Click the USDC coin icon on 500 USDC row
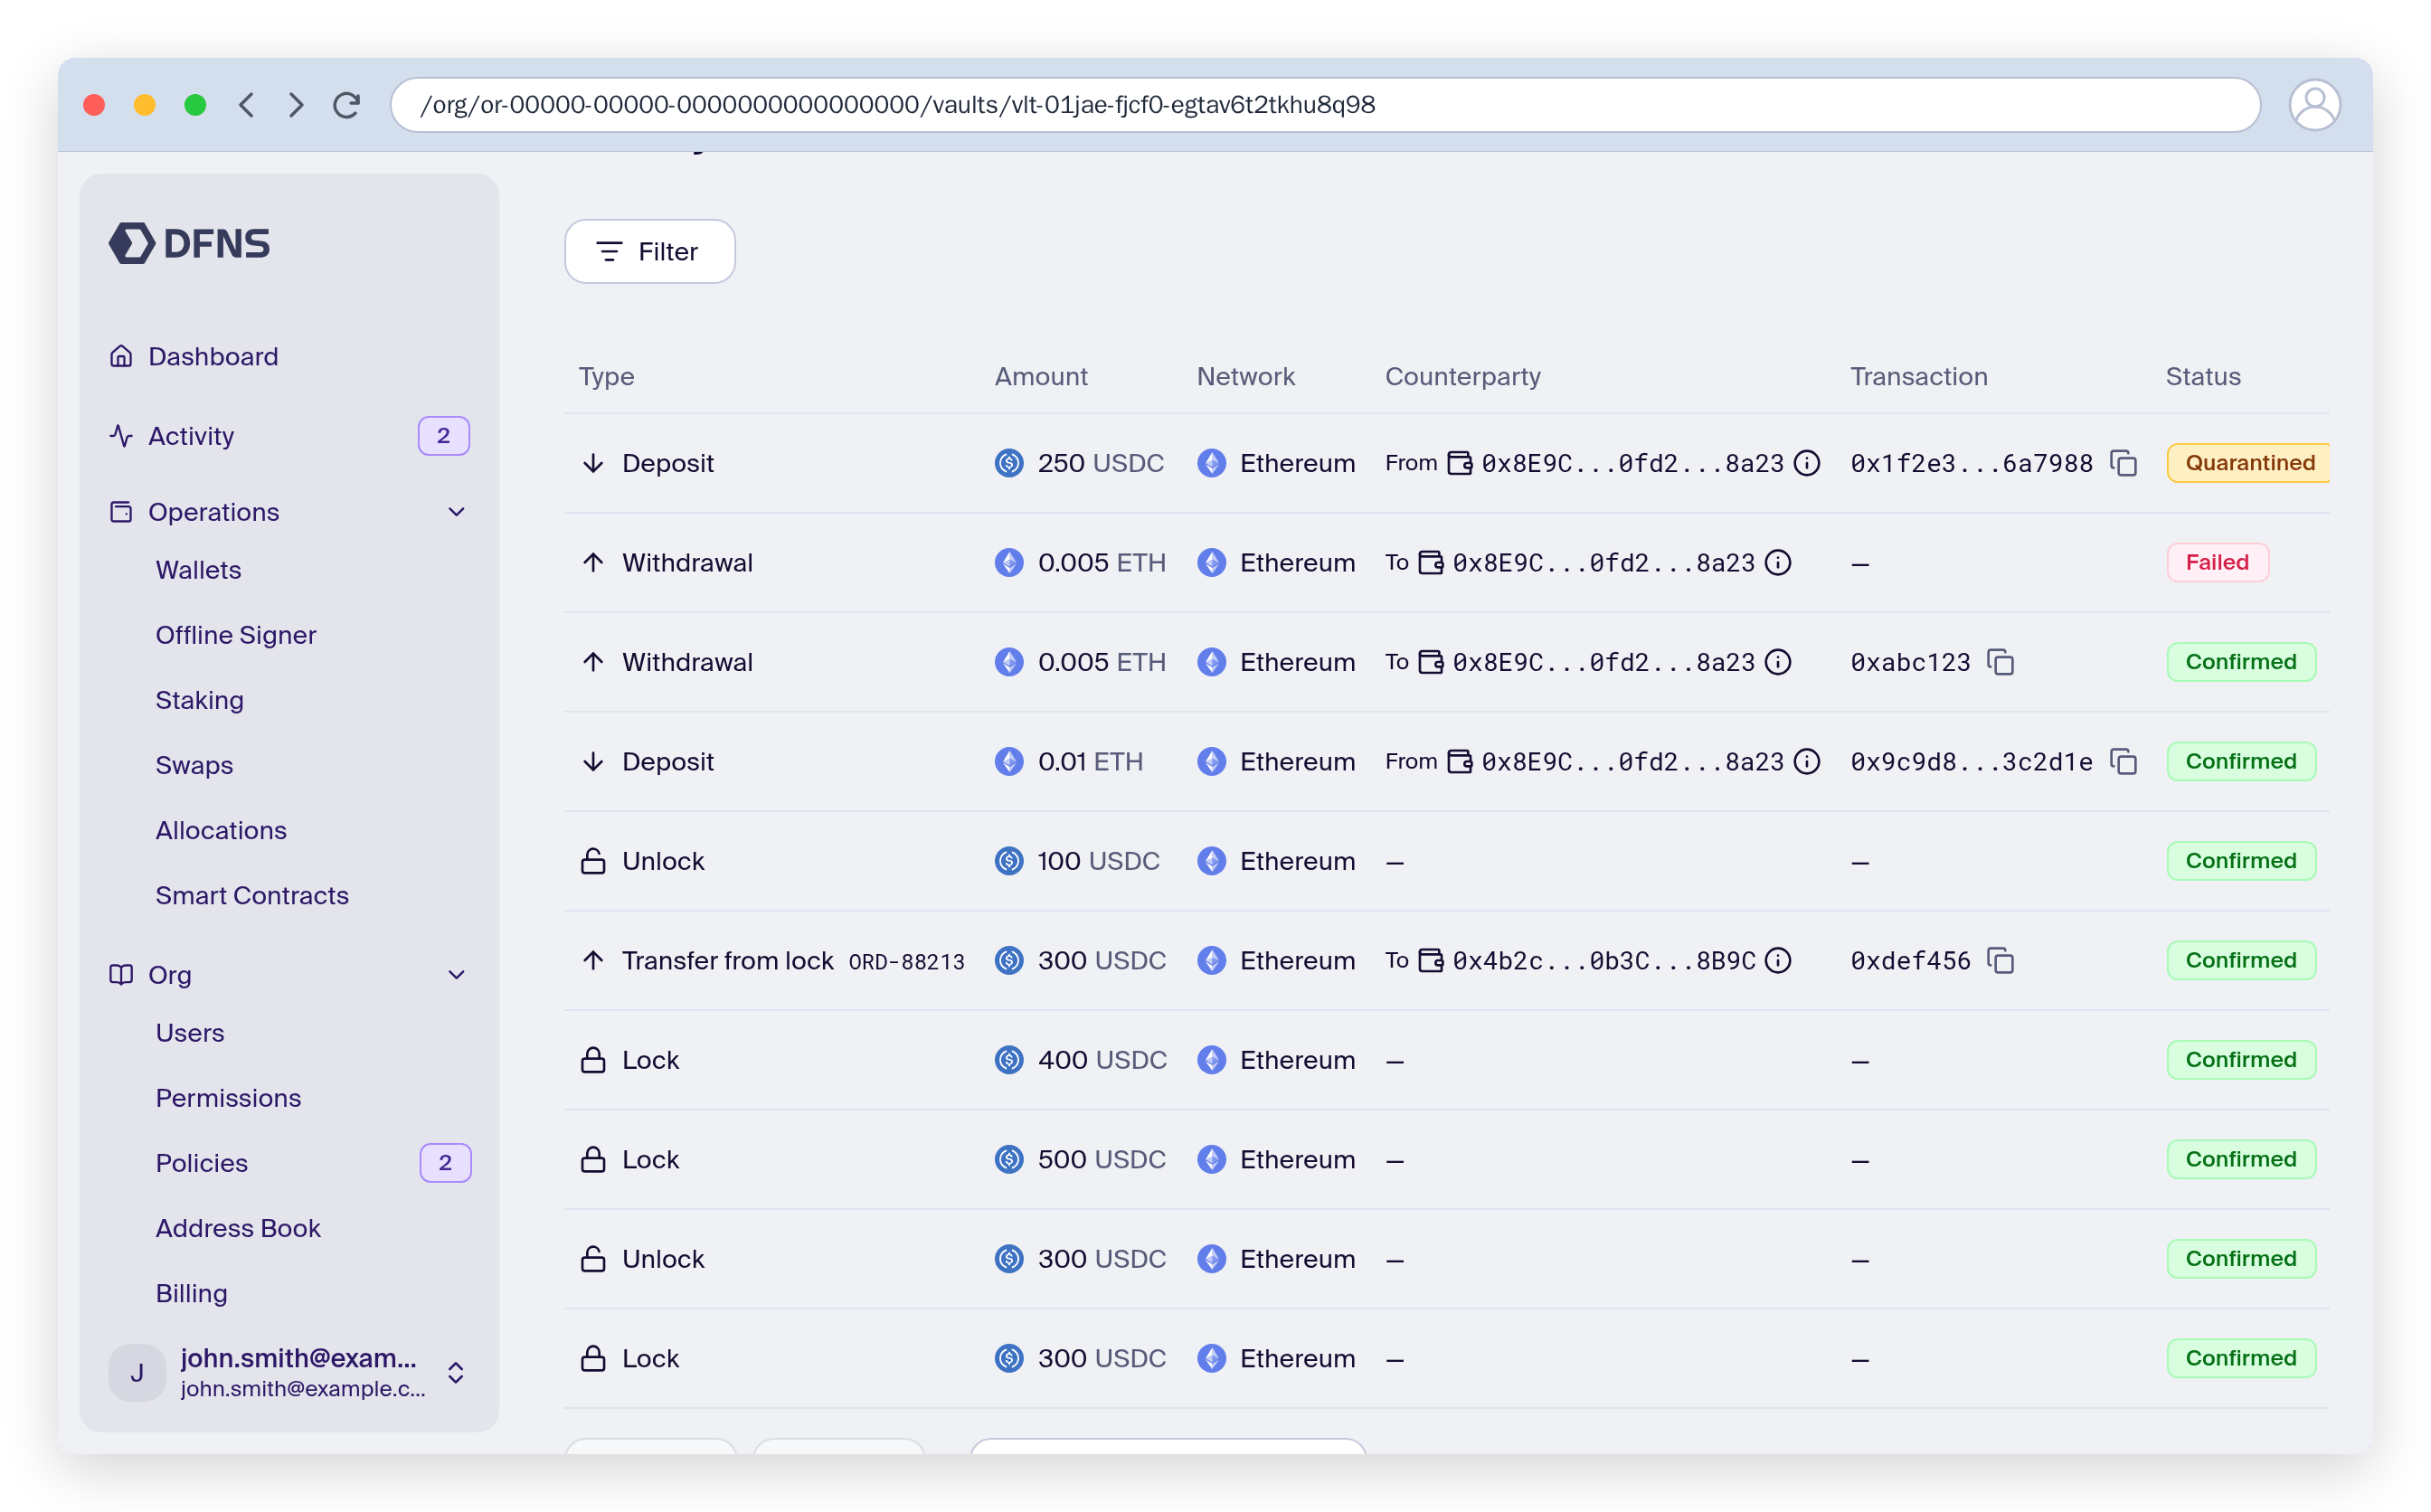 1009,1160
